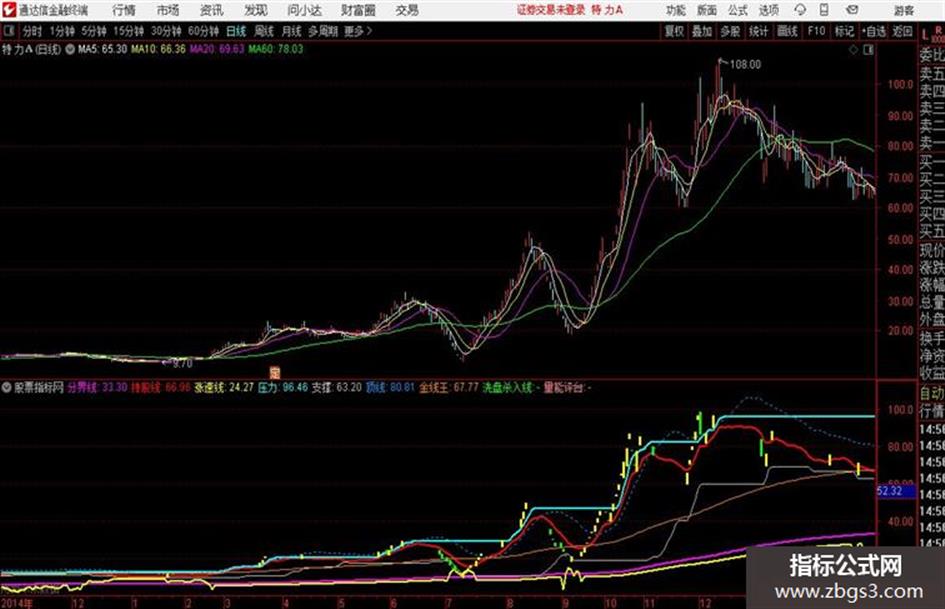The width and height of the screenshot is (945, 609).
Task: Open the 资讯 menu
Action: tap(211, 10)
